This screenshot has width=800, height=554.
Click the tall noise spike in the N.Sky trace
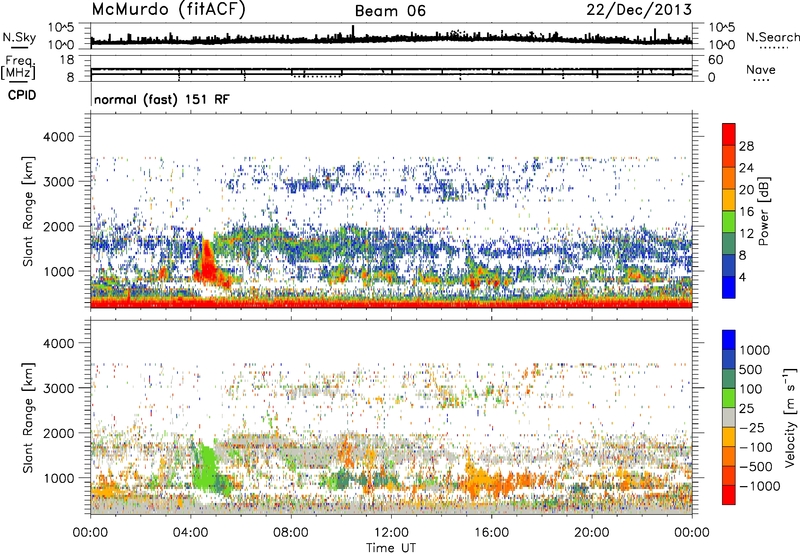[353, 34]
